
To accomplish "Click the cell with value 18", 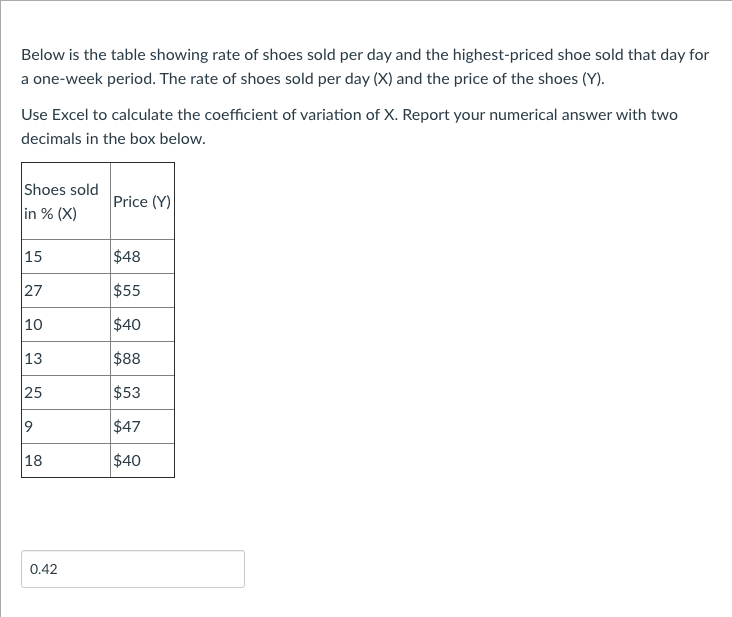I will [x=66, y=461].
